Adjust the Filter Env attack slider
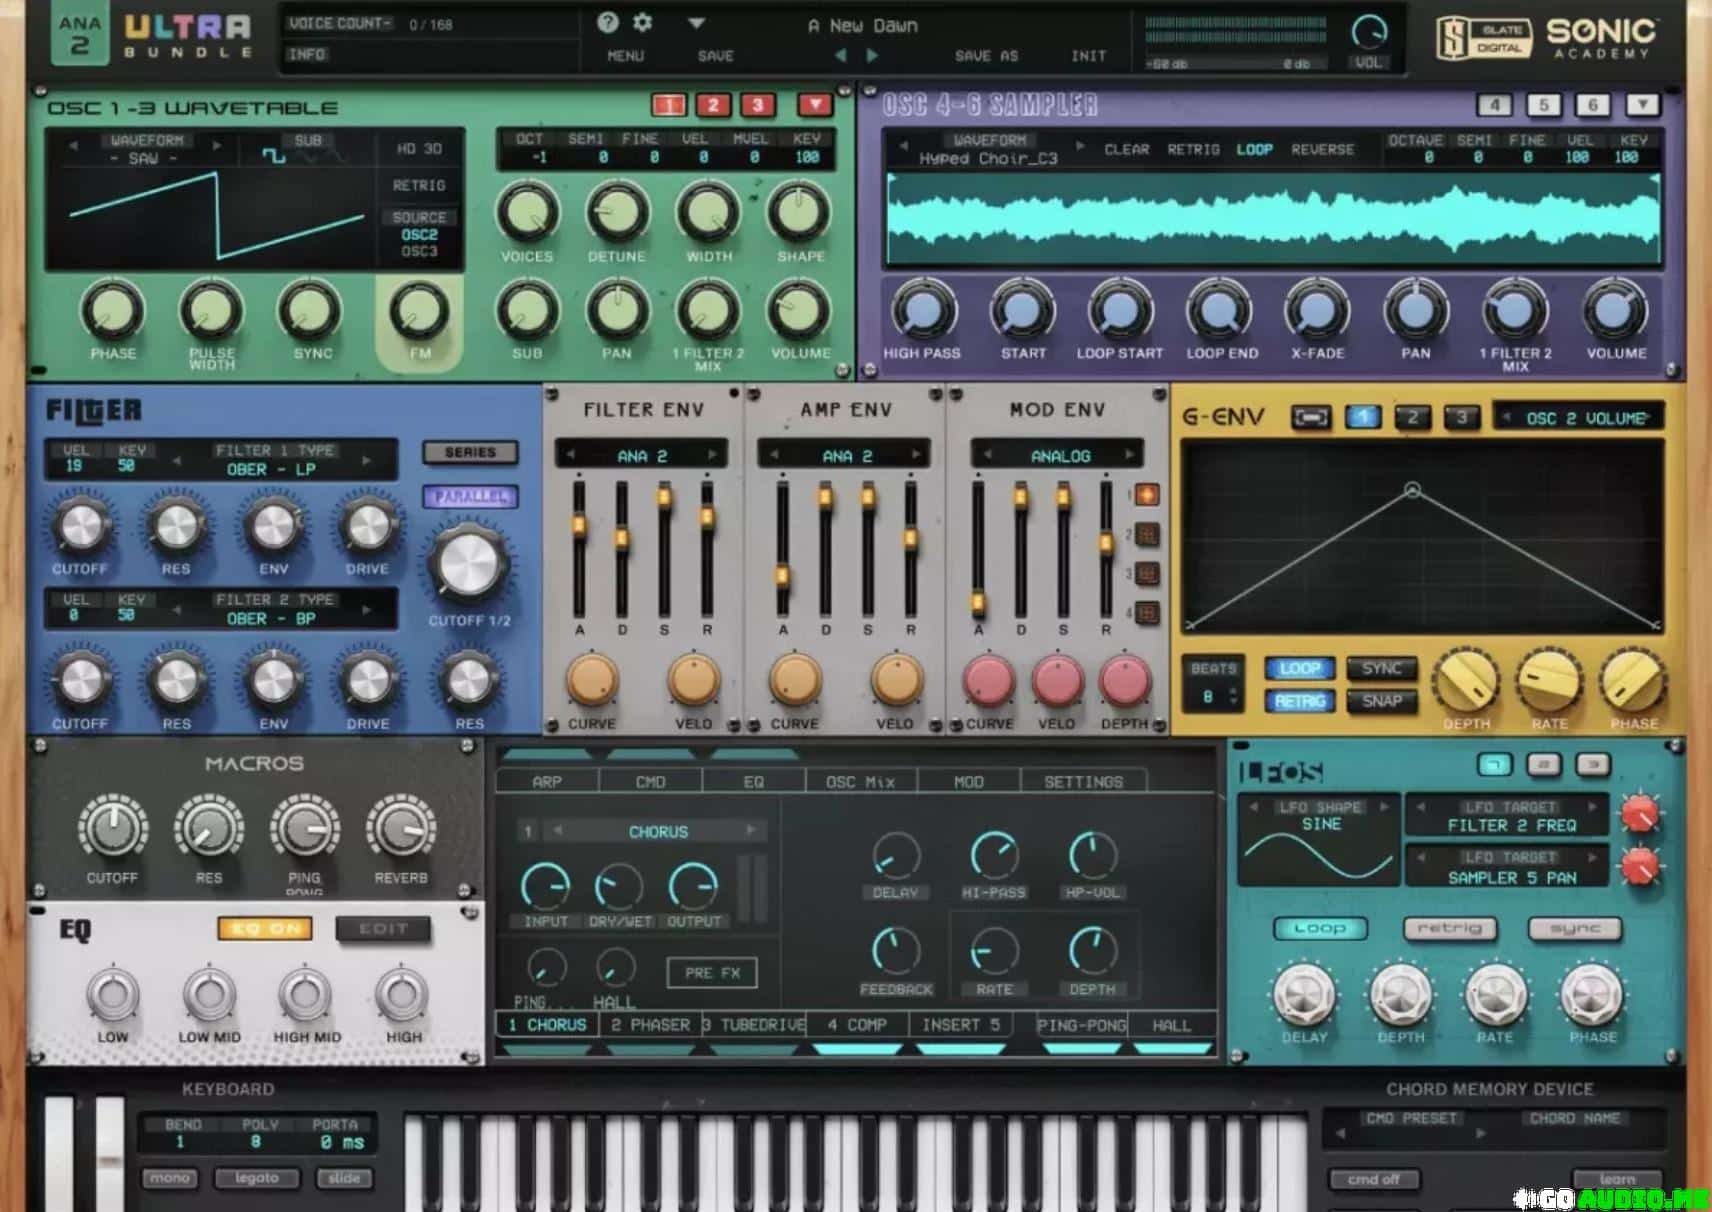The width and height of the screenshot is (1712, 1212). 578,525
